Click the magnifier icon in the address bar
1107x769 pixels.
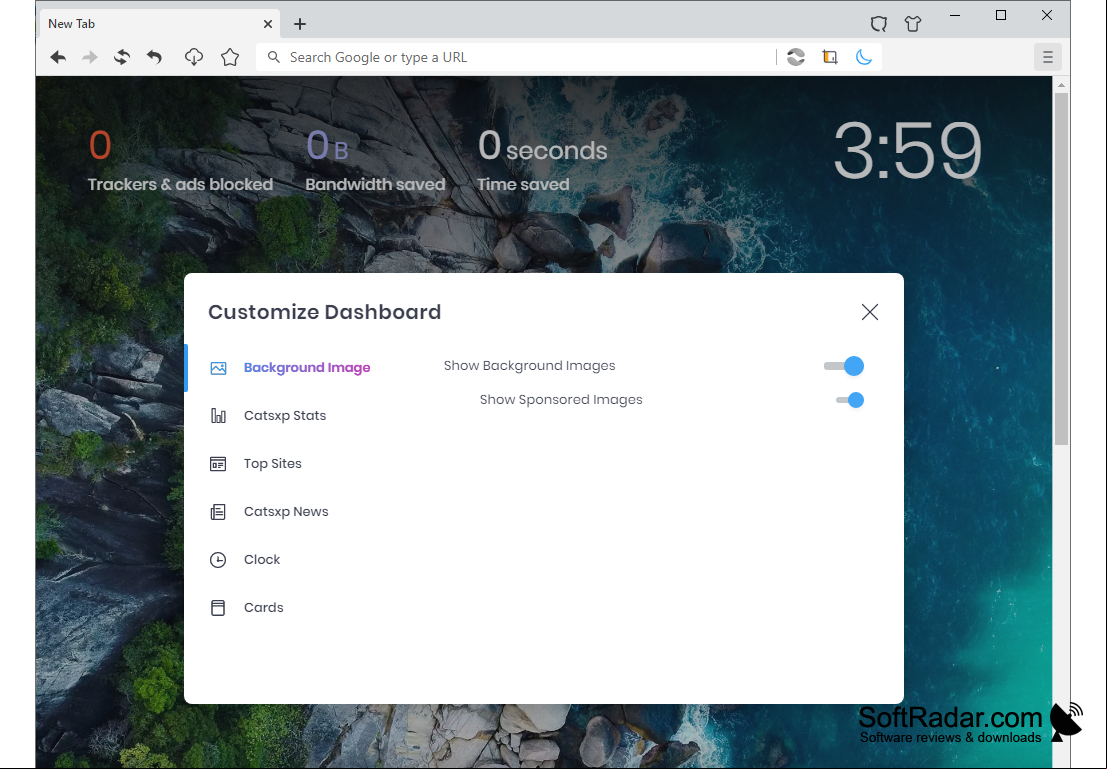click(274, 57)
